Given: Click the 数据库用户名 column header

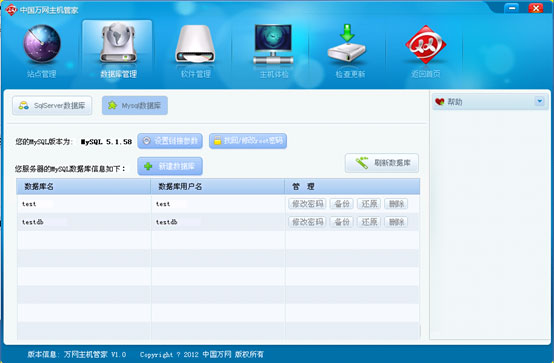Looking at the screenshot, I should coord(218,187).
